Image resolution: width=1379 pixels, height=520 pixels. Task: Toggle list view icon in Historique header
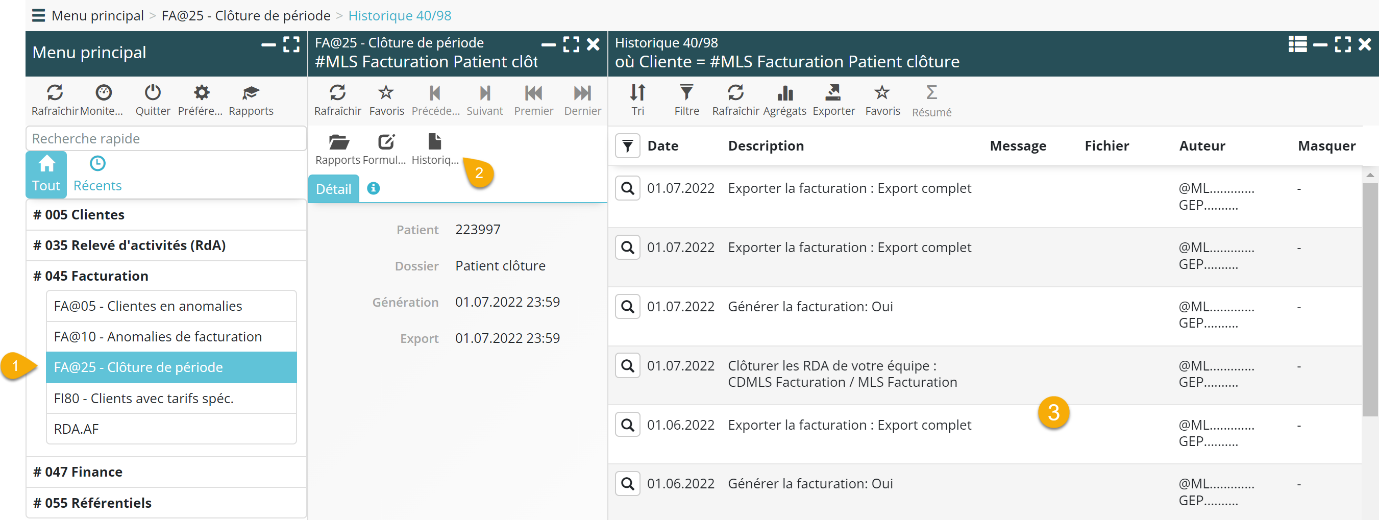[1297, 44]
